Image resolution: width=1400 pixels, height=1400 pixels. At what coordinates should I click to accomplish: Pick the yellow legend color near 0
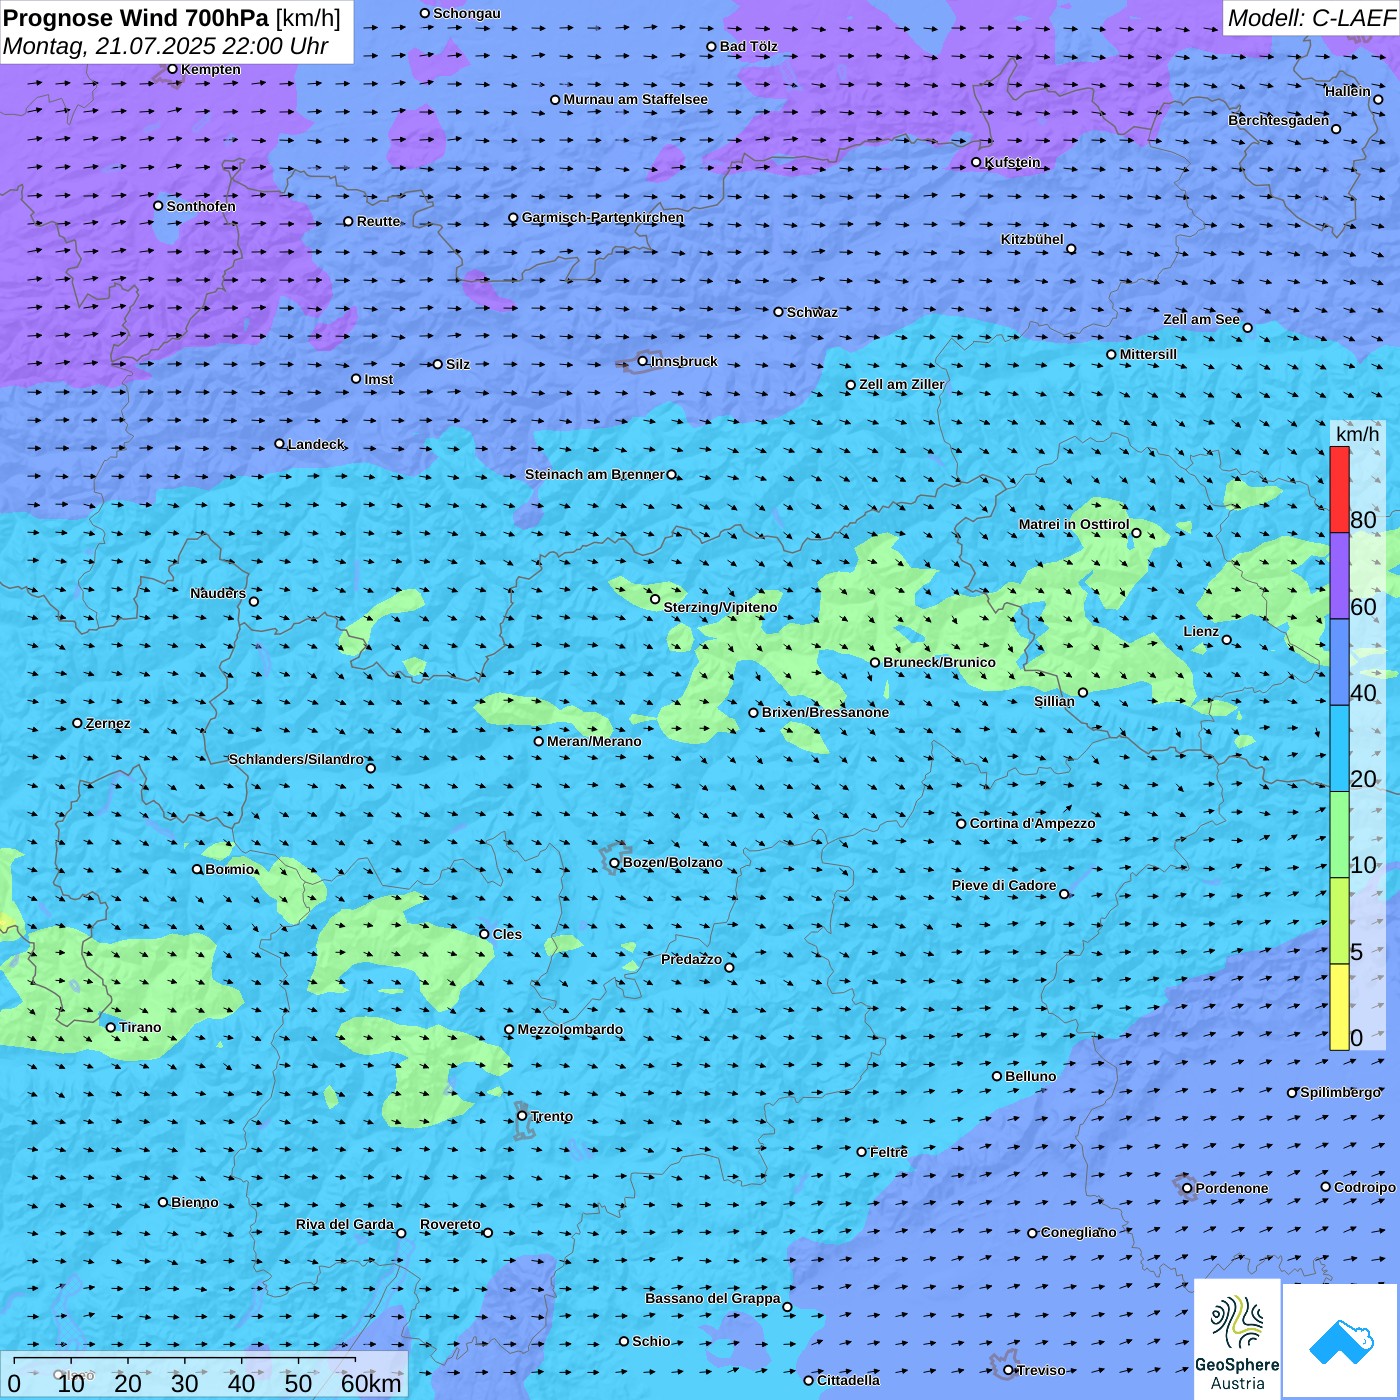tap(1339, 1007)
